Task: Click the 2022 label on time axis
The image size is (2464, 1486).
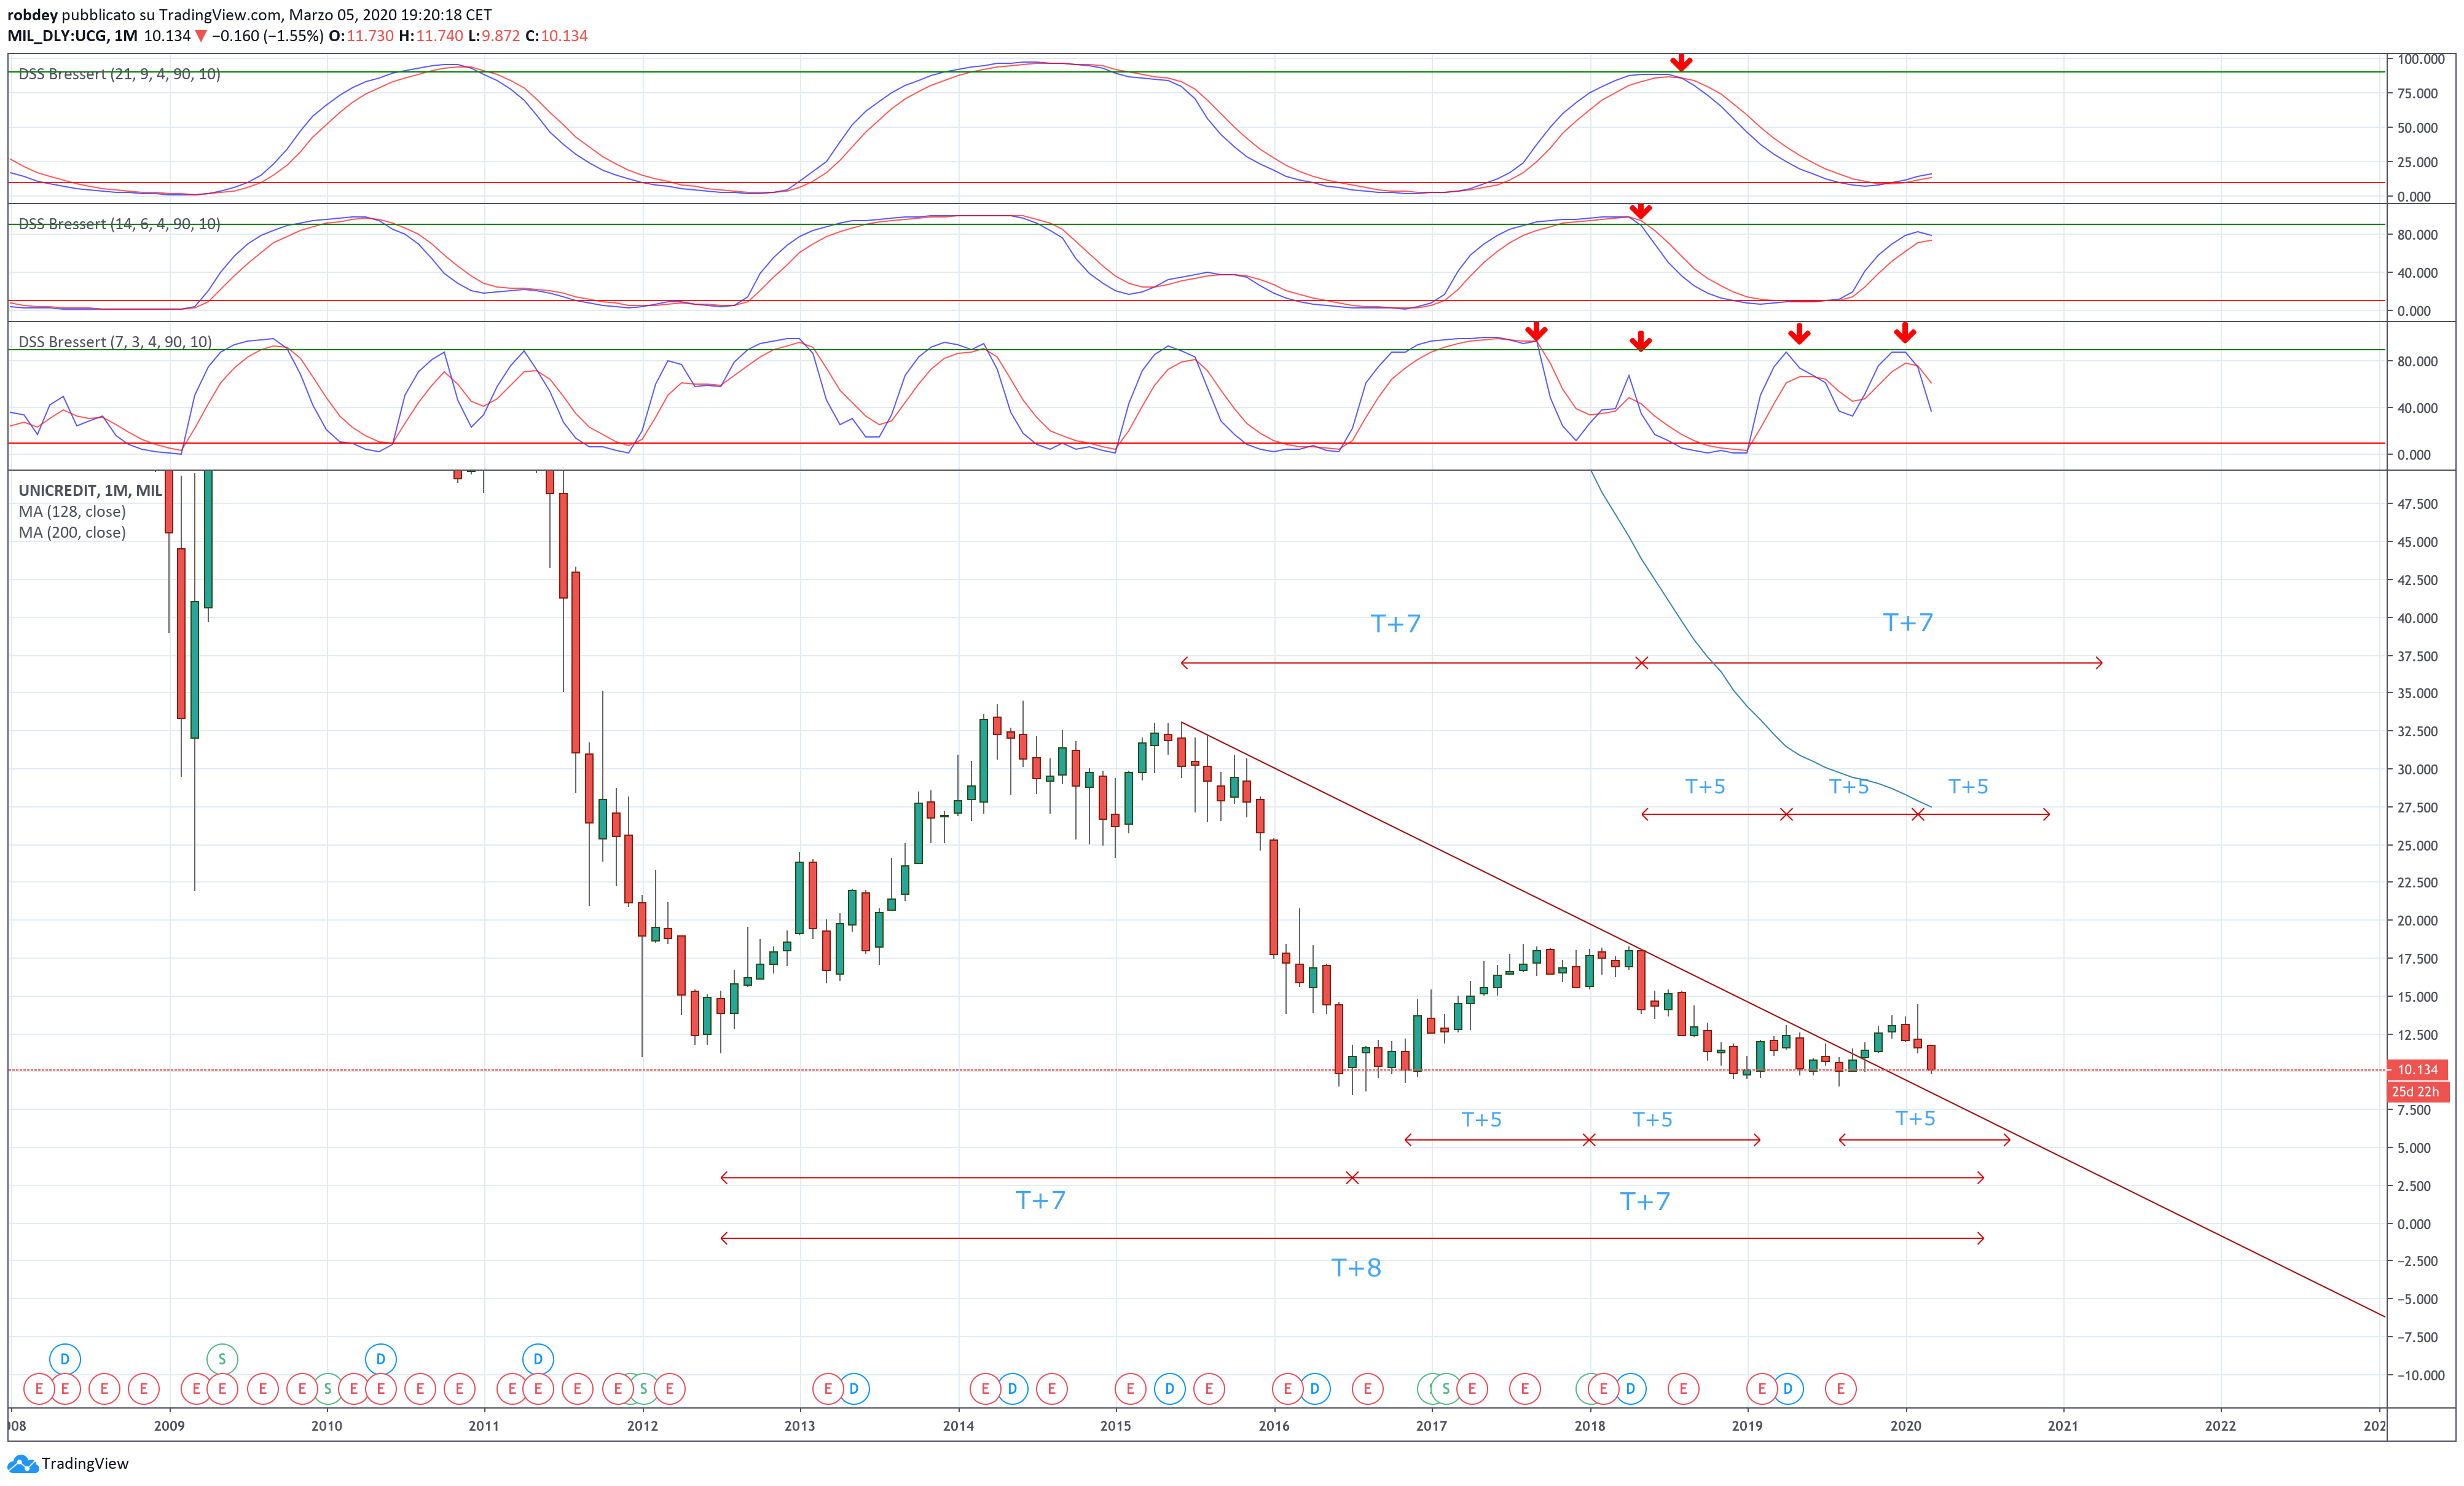Action: point(2221,1426)
